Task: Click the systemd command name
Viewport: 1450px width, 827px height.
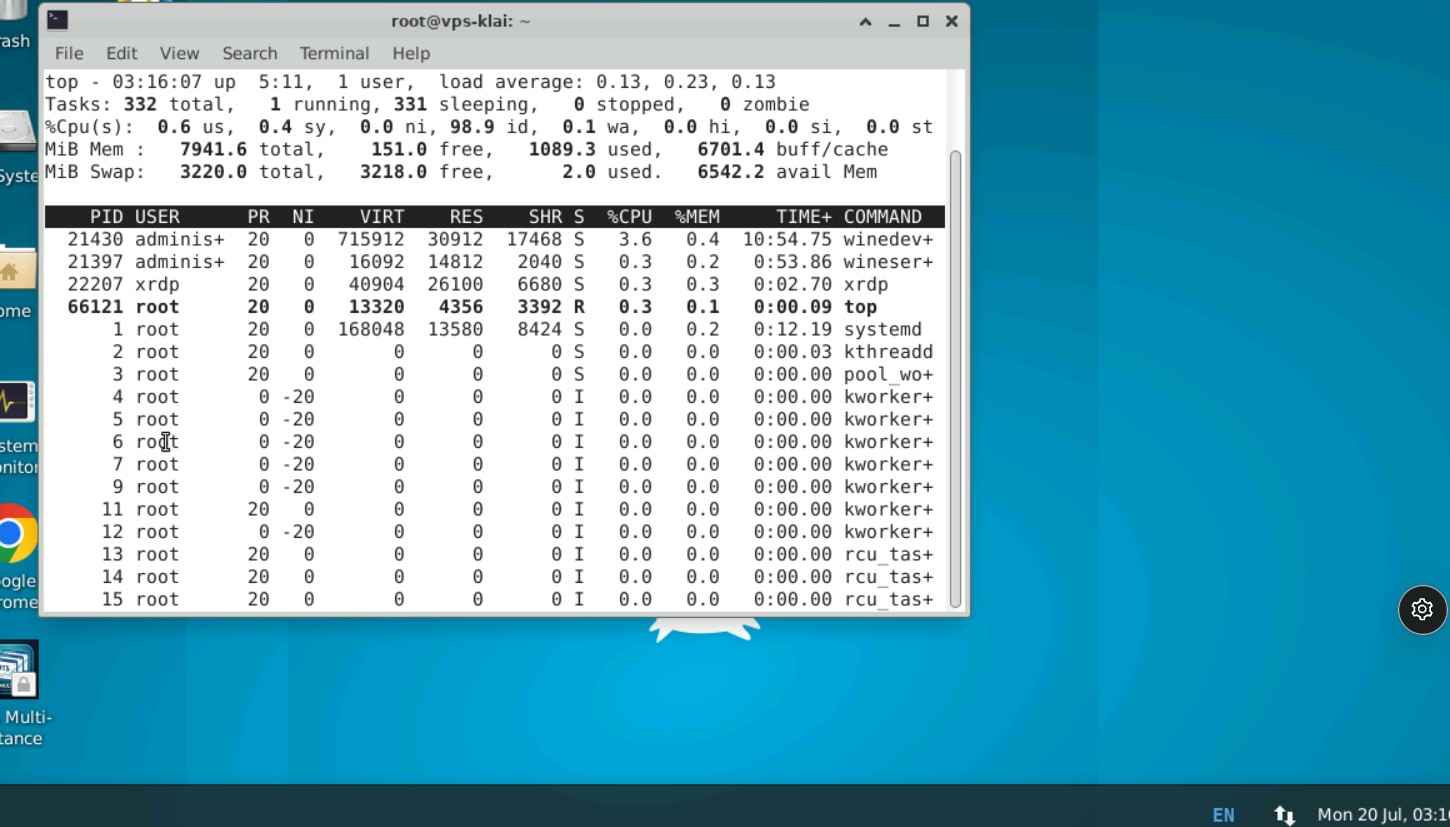Action: click(x=883, y=330)
